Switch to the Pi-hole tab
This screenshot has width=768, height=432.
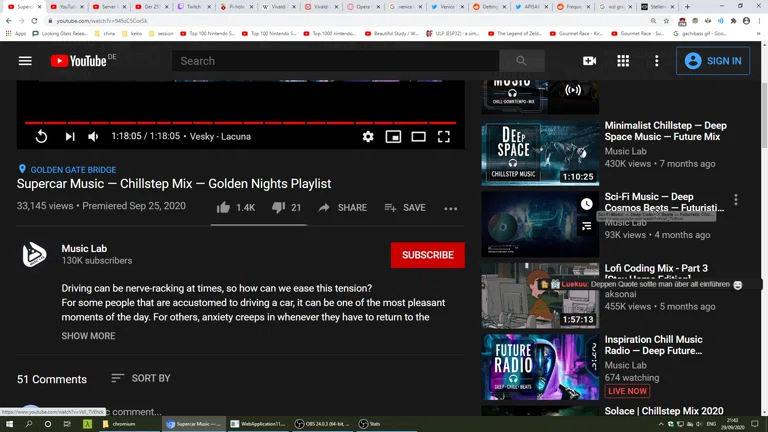pyautogui.click(x=237, y=7)
